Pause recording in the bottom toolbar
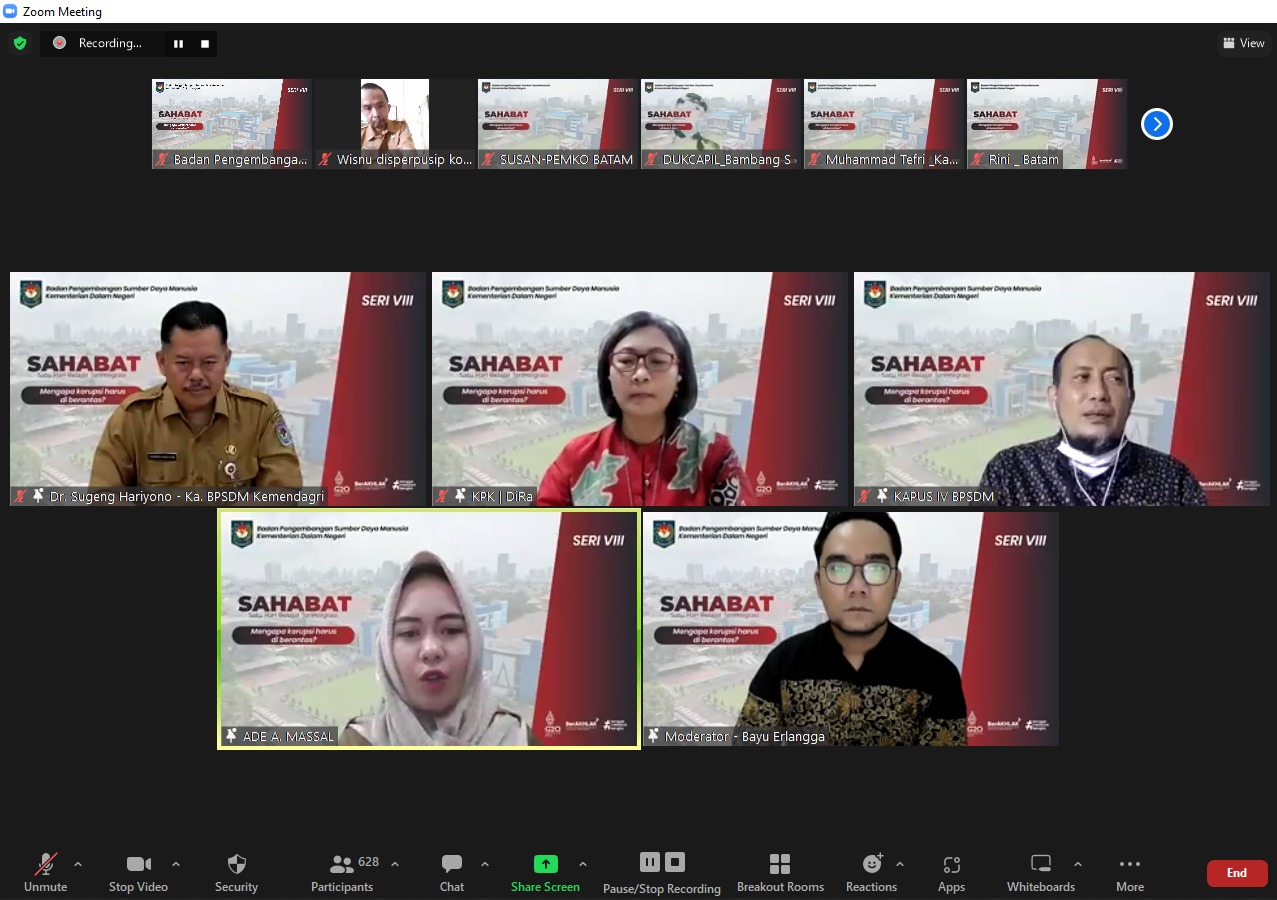Screen dimensions: 1277x900 pos(650,862)
